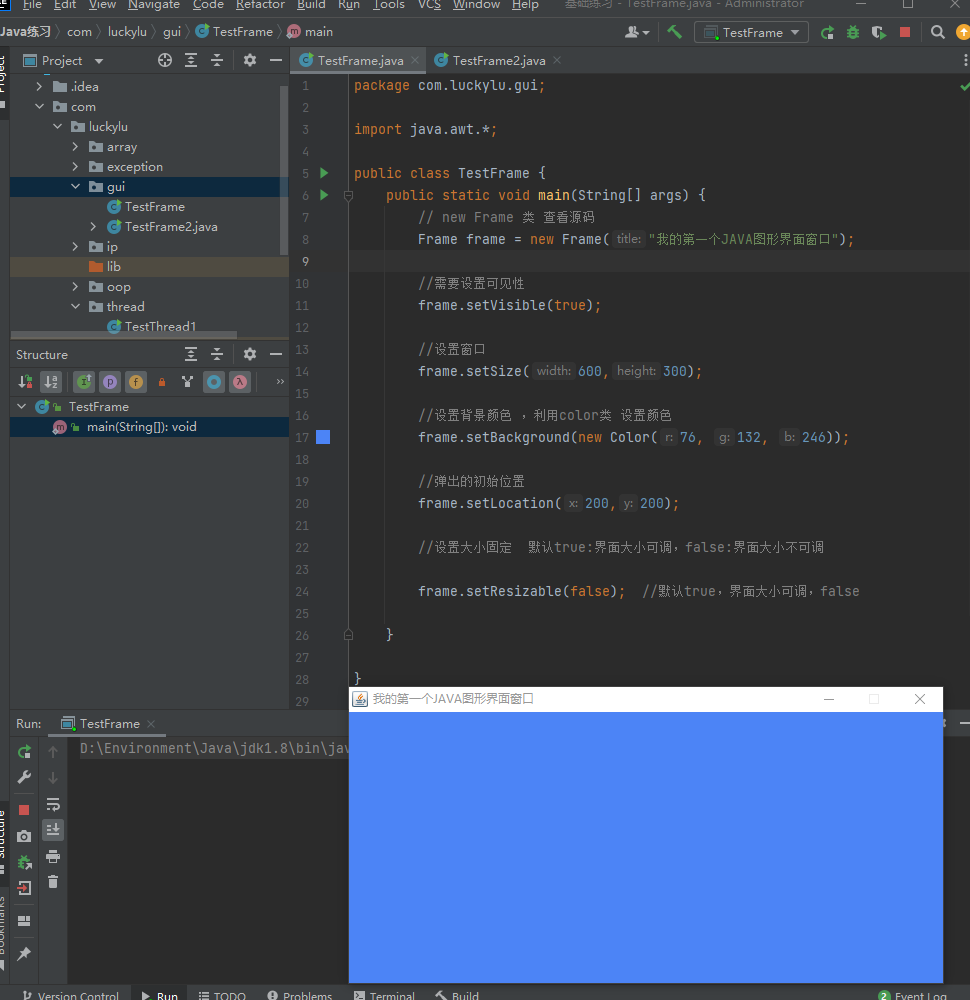Open the TODO tool window
Viewport: 970px width, 1000px height.
click(x=223, y=995)
